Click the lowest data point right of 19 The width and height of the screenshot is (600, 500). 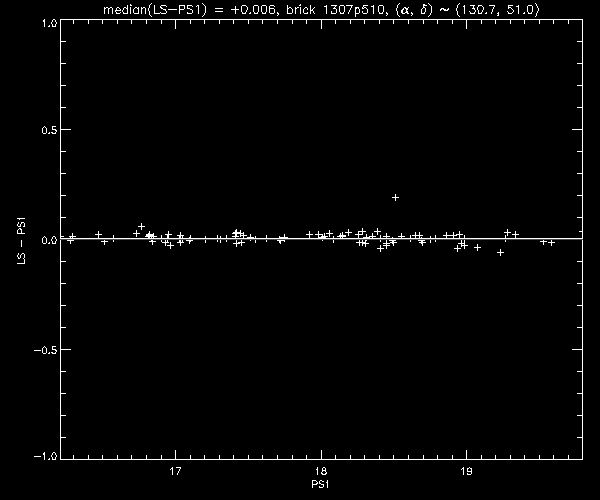[x=500, y=252]
